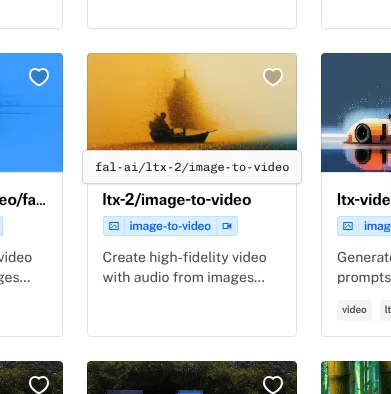Favorite the blue thumbnail card
391x394 pixels.
pos(39,77)
